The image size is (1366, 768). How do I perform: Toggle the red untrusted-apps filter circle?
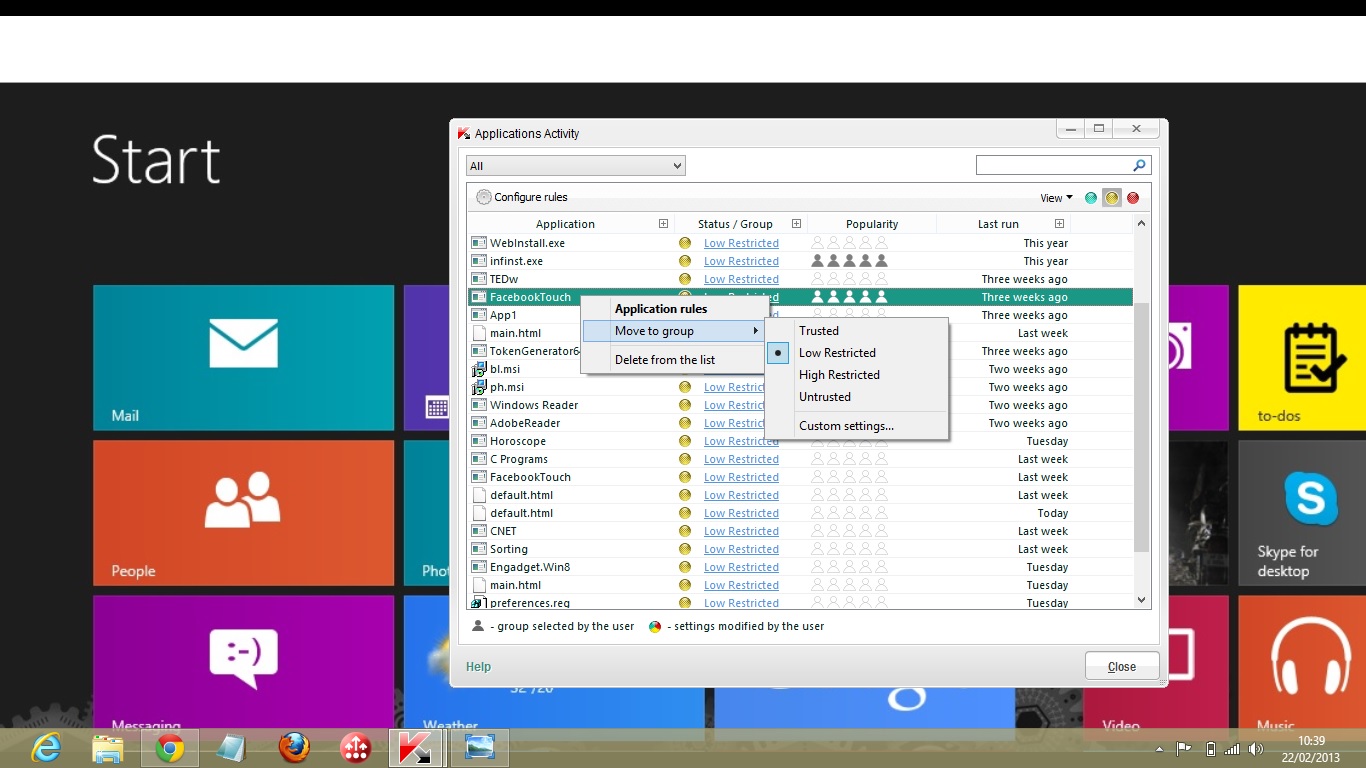(1133, 198)
